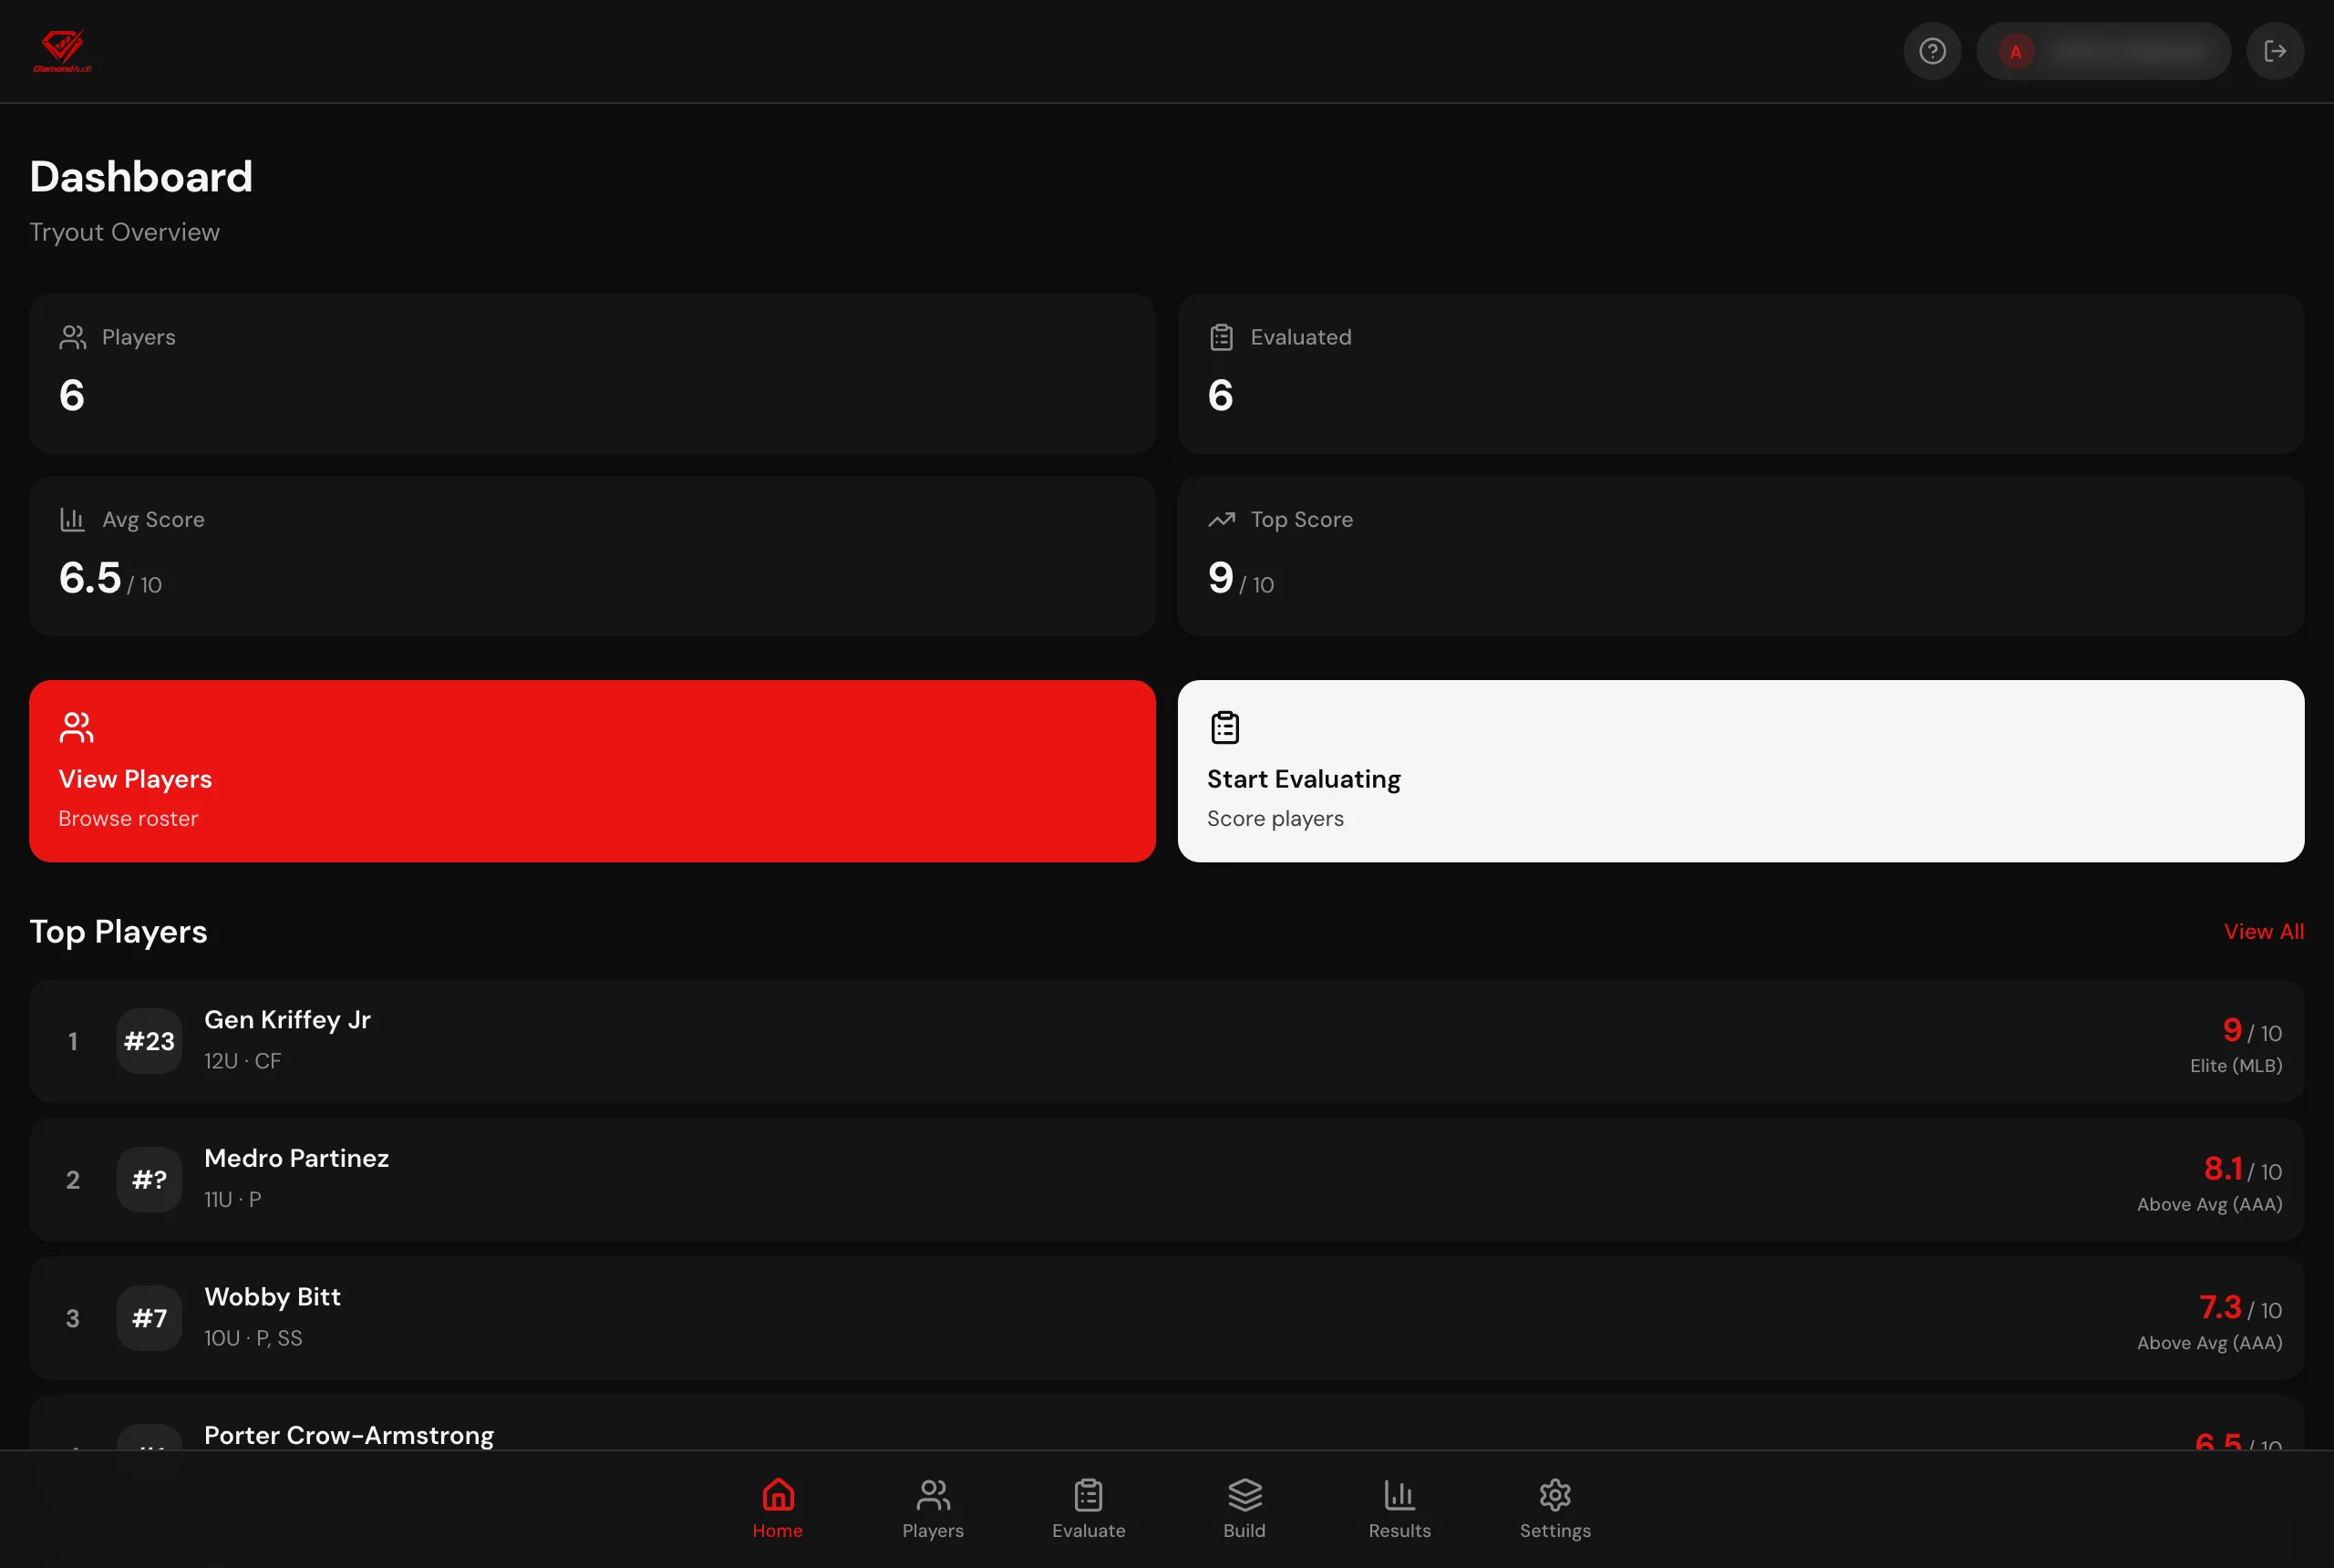The height and width of the screenshot is (1568, 2334).
Task: Click the Results chart icon
Action: pyautogui.click(x=1400, y=1495)
